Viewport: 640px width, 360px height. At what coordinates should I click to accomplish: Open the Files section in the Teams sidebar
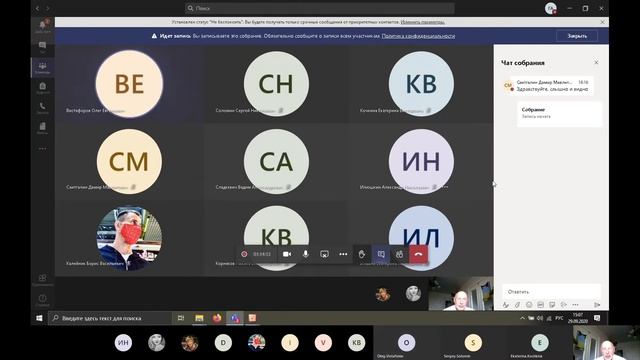pyautogui.click(x=42, y=128)
